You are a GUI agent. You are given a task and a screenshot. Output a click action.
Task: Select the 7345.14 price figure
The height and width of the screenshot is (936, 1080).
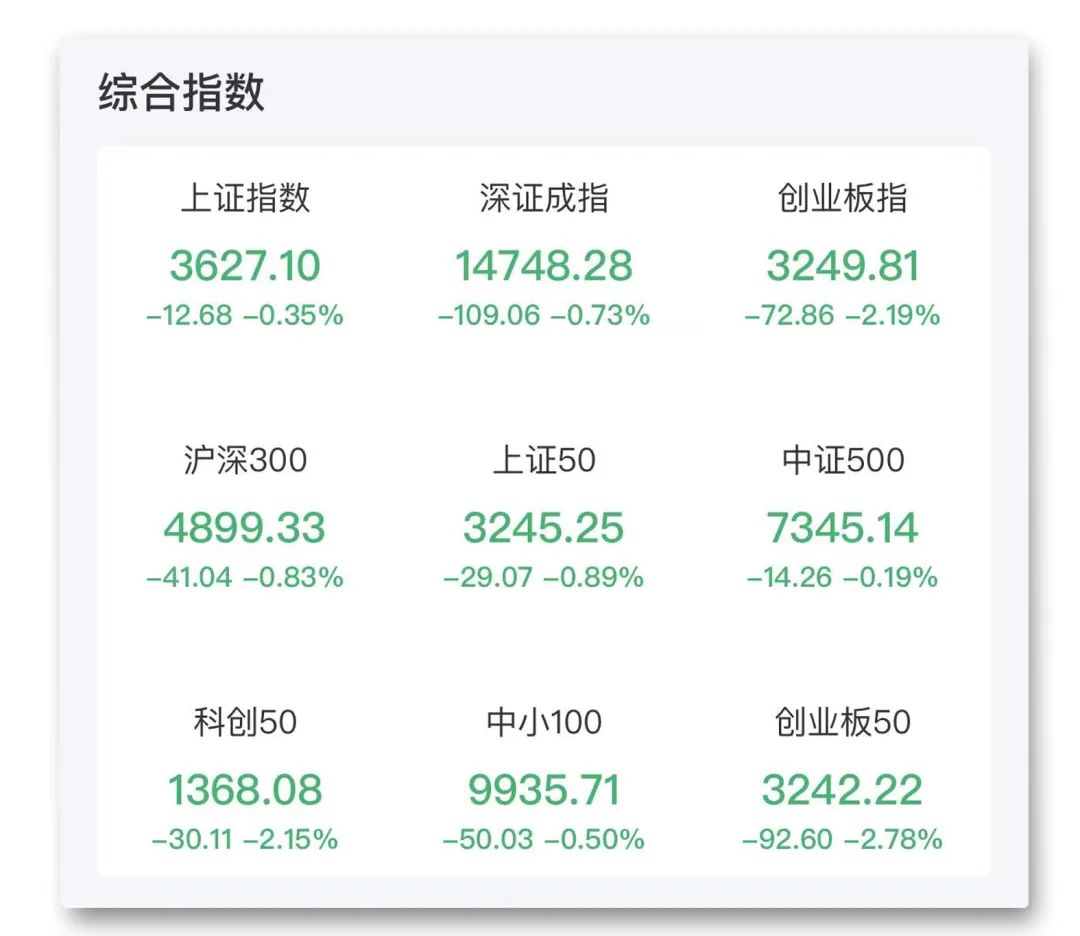842,528
